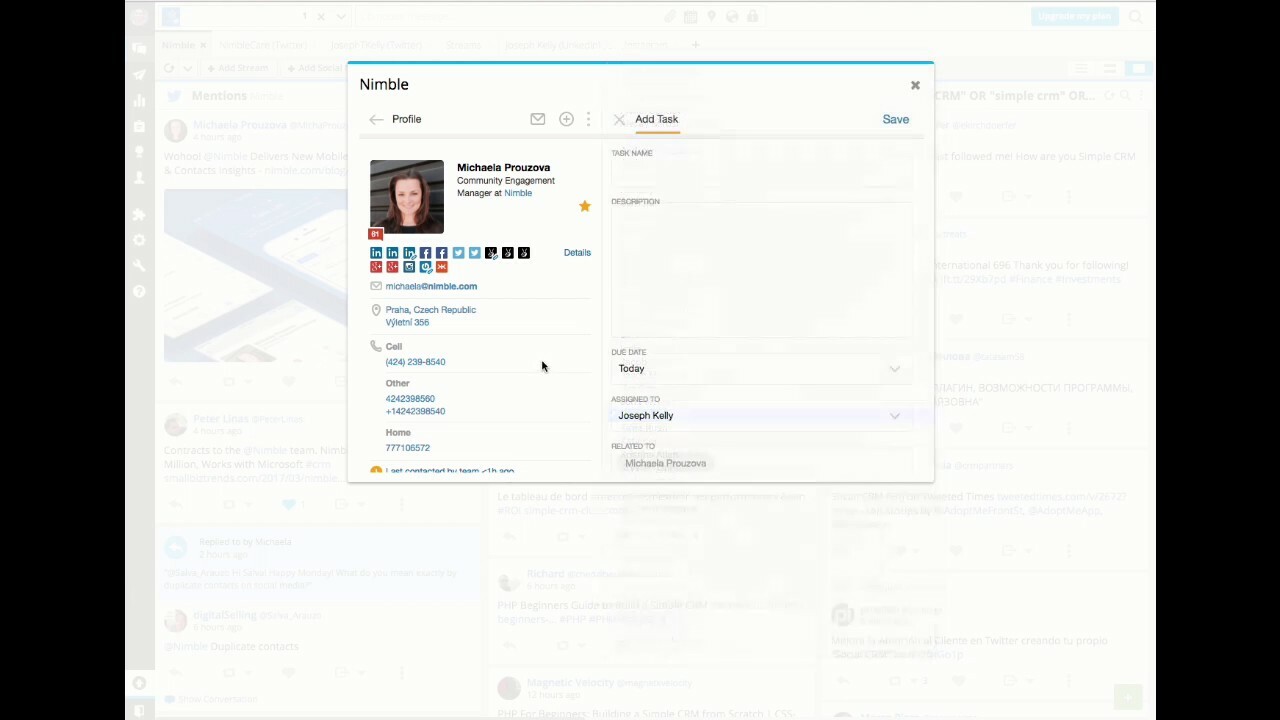Screen dimensions: 1280x720
Task: Click the email envelope icon in the toolbar
Action: (537, 119)
